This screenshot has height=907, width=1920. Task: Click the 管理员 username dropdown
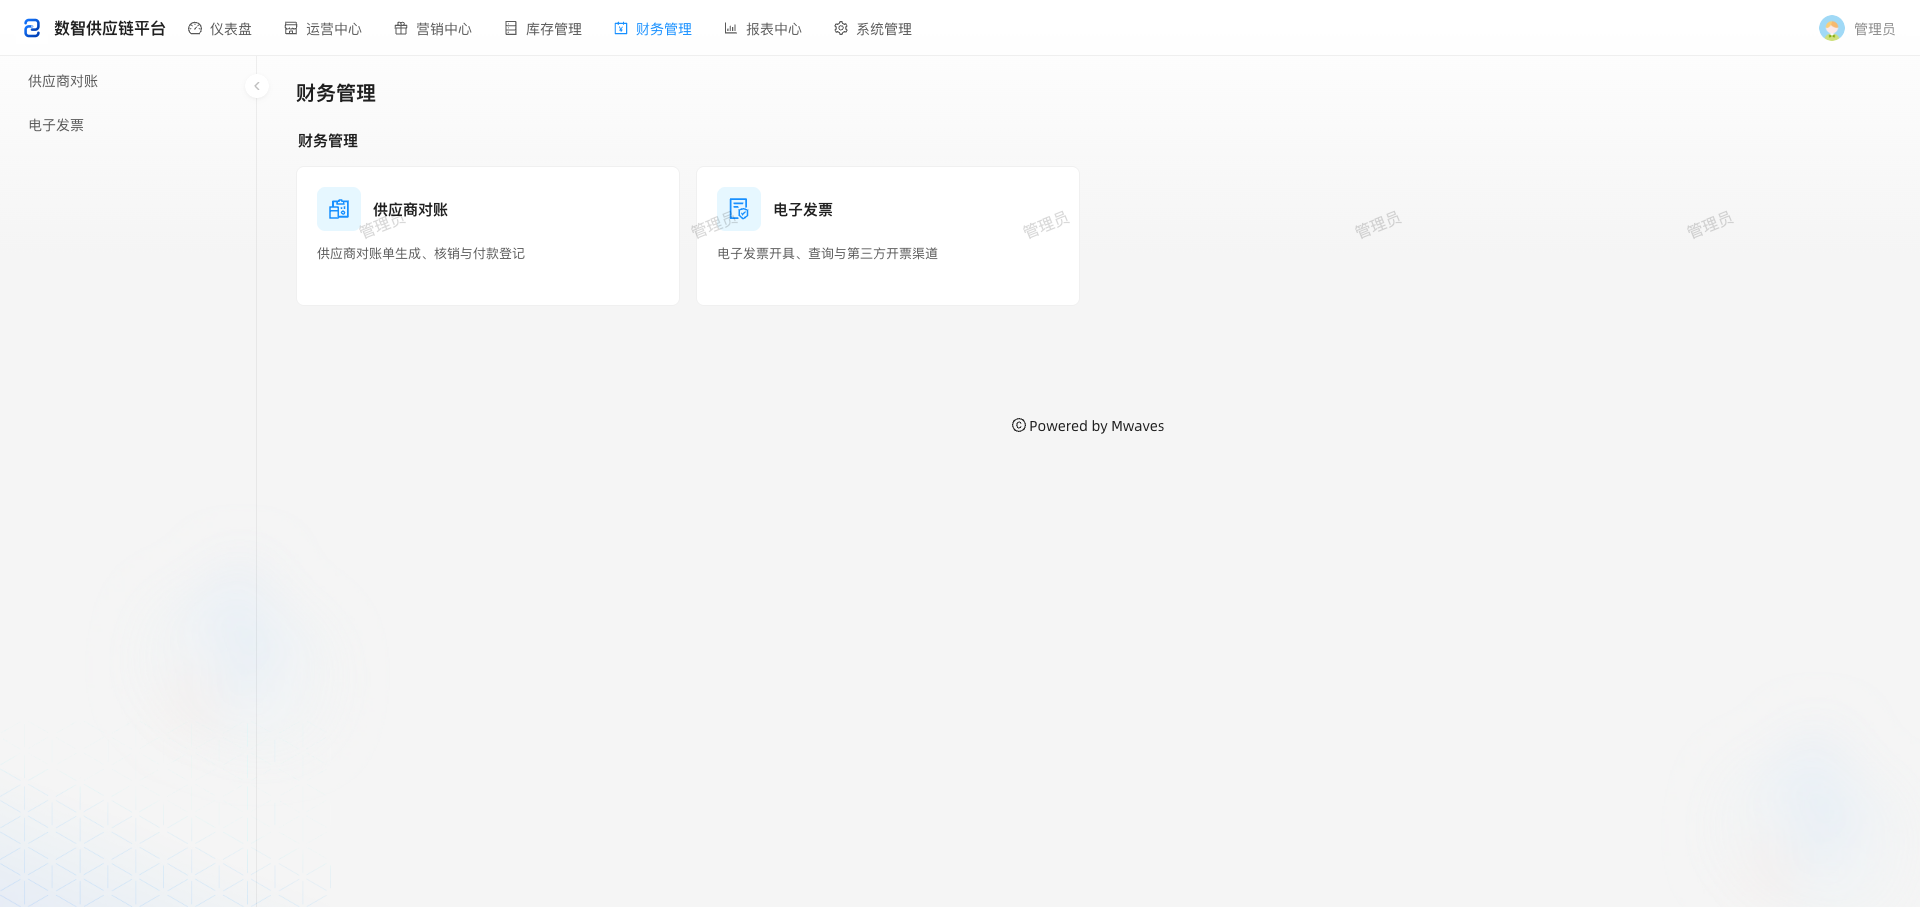click(x=1874, y=29)
